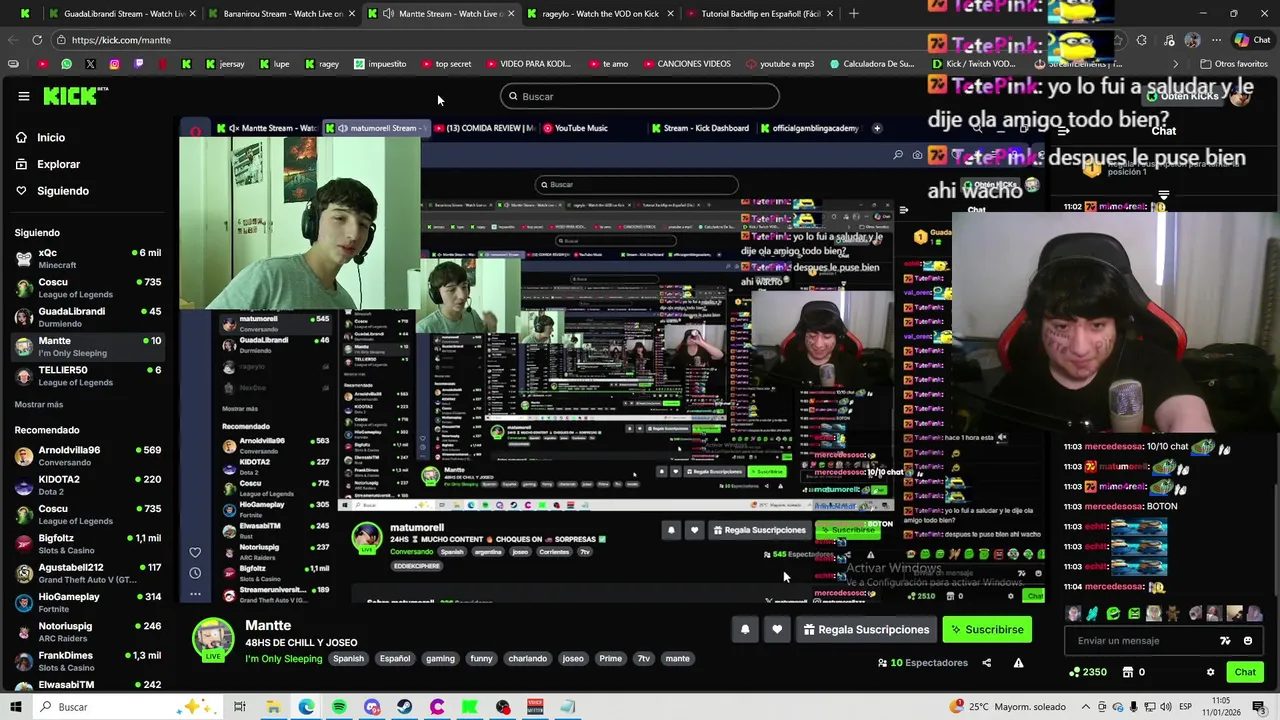Click the Spanish tag

pos(348,659)
